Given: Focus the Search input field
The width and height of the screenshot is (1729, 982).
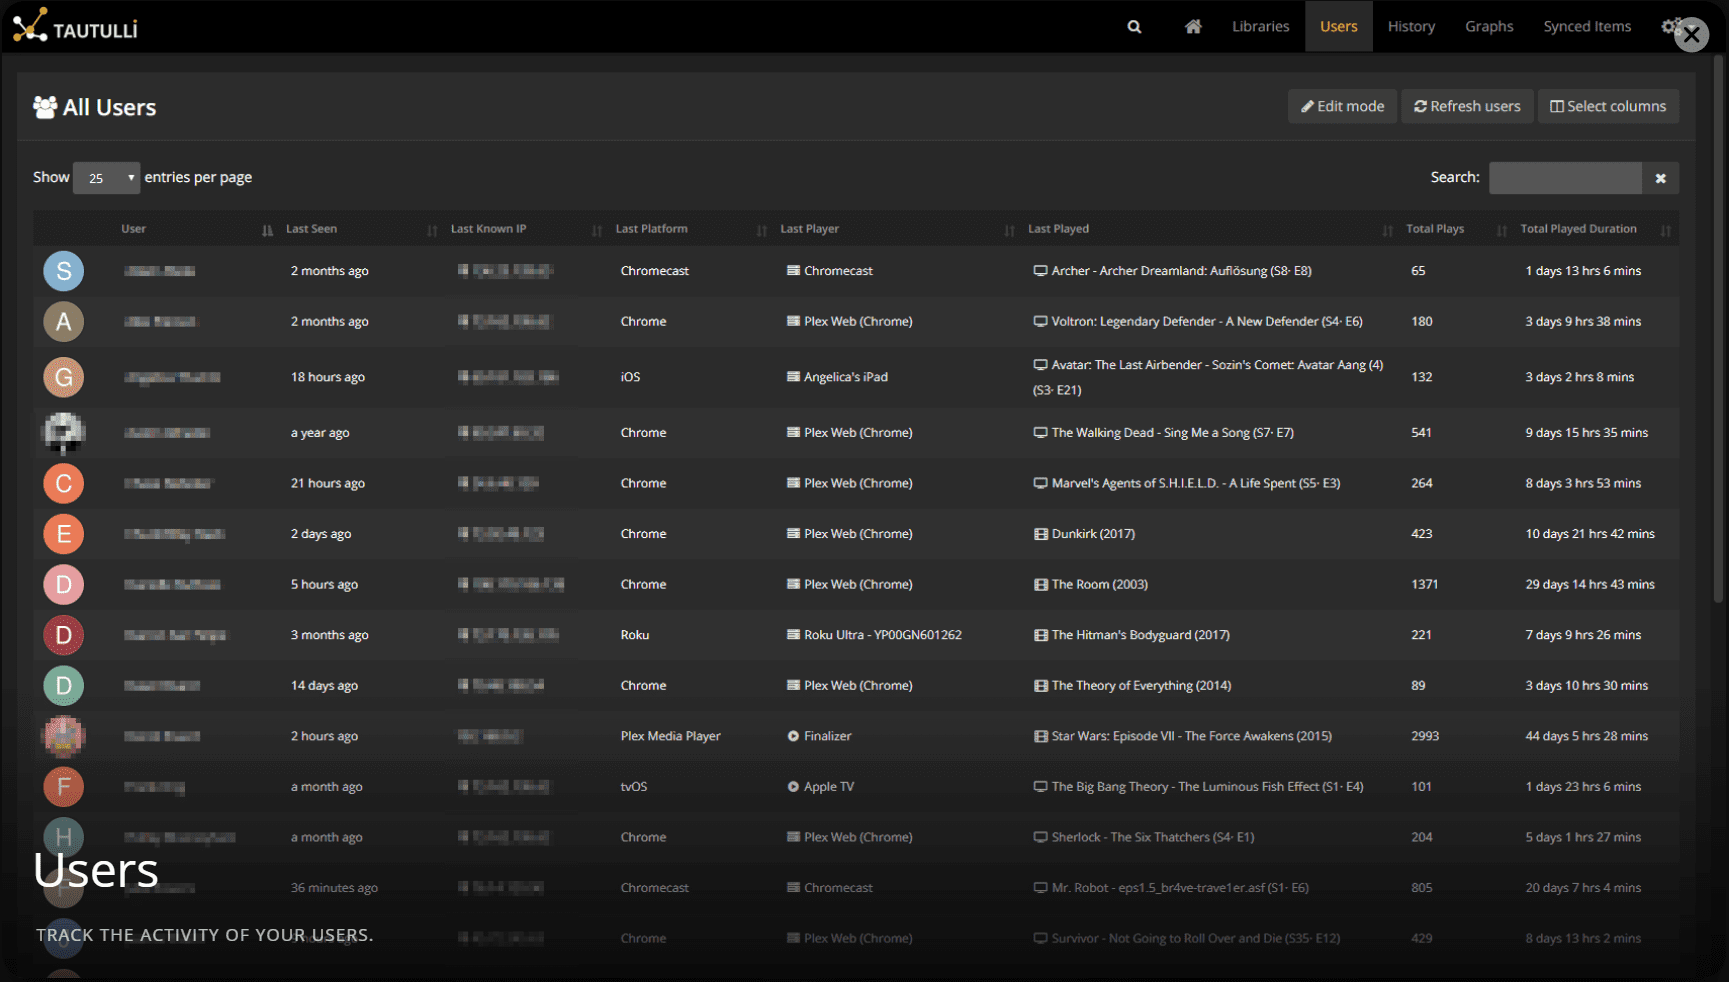Looking at the screenshot, I should 1565,178.
